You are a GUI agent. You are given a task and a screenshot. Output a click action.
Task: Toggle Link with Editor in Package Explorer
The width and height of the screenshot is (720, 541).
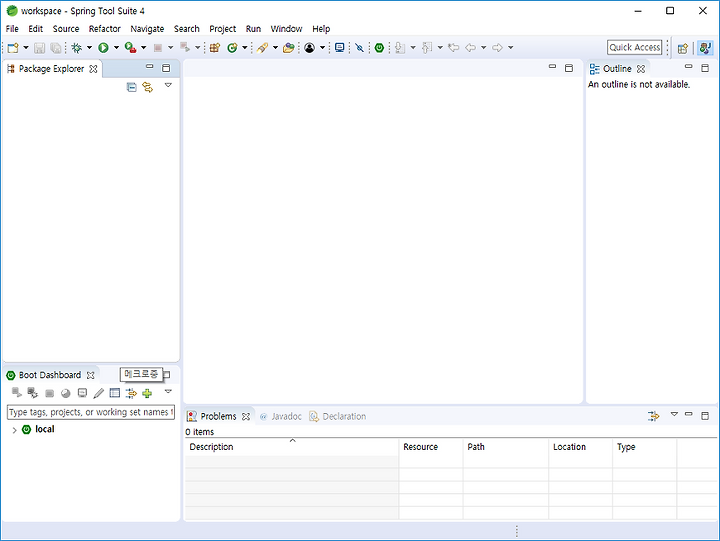pos(147,87)
